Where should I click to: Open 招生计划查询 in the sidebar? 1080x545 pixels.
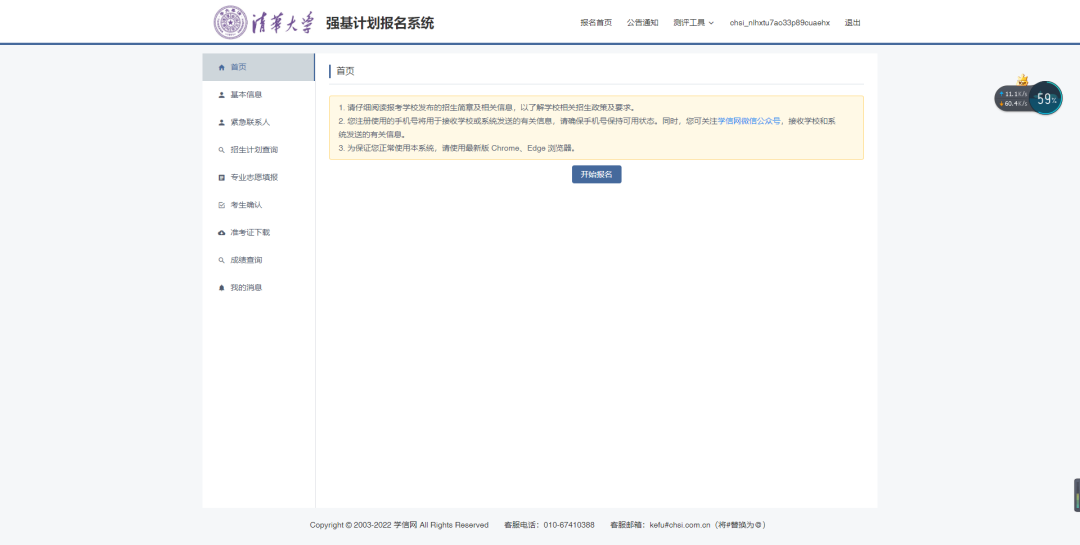[x=258, y=150]
